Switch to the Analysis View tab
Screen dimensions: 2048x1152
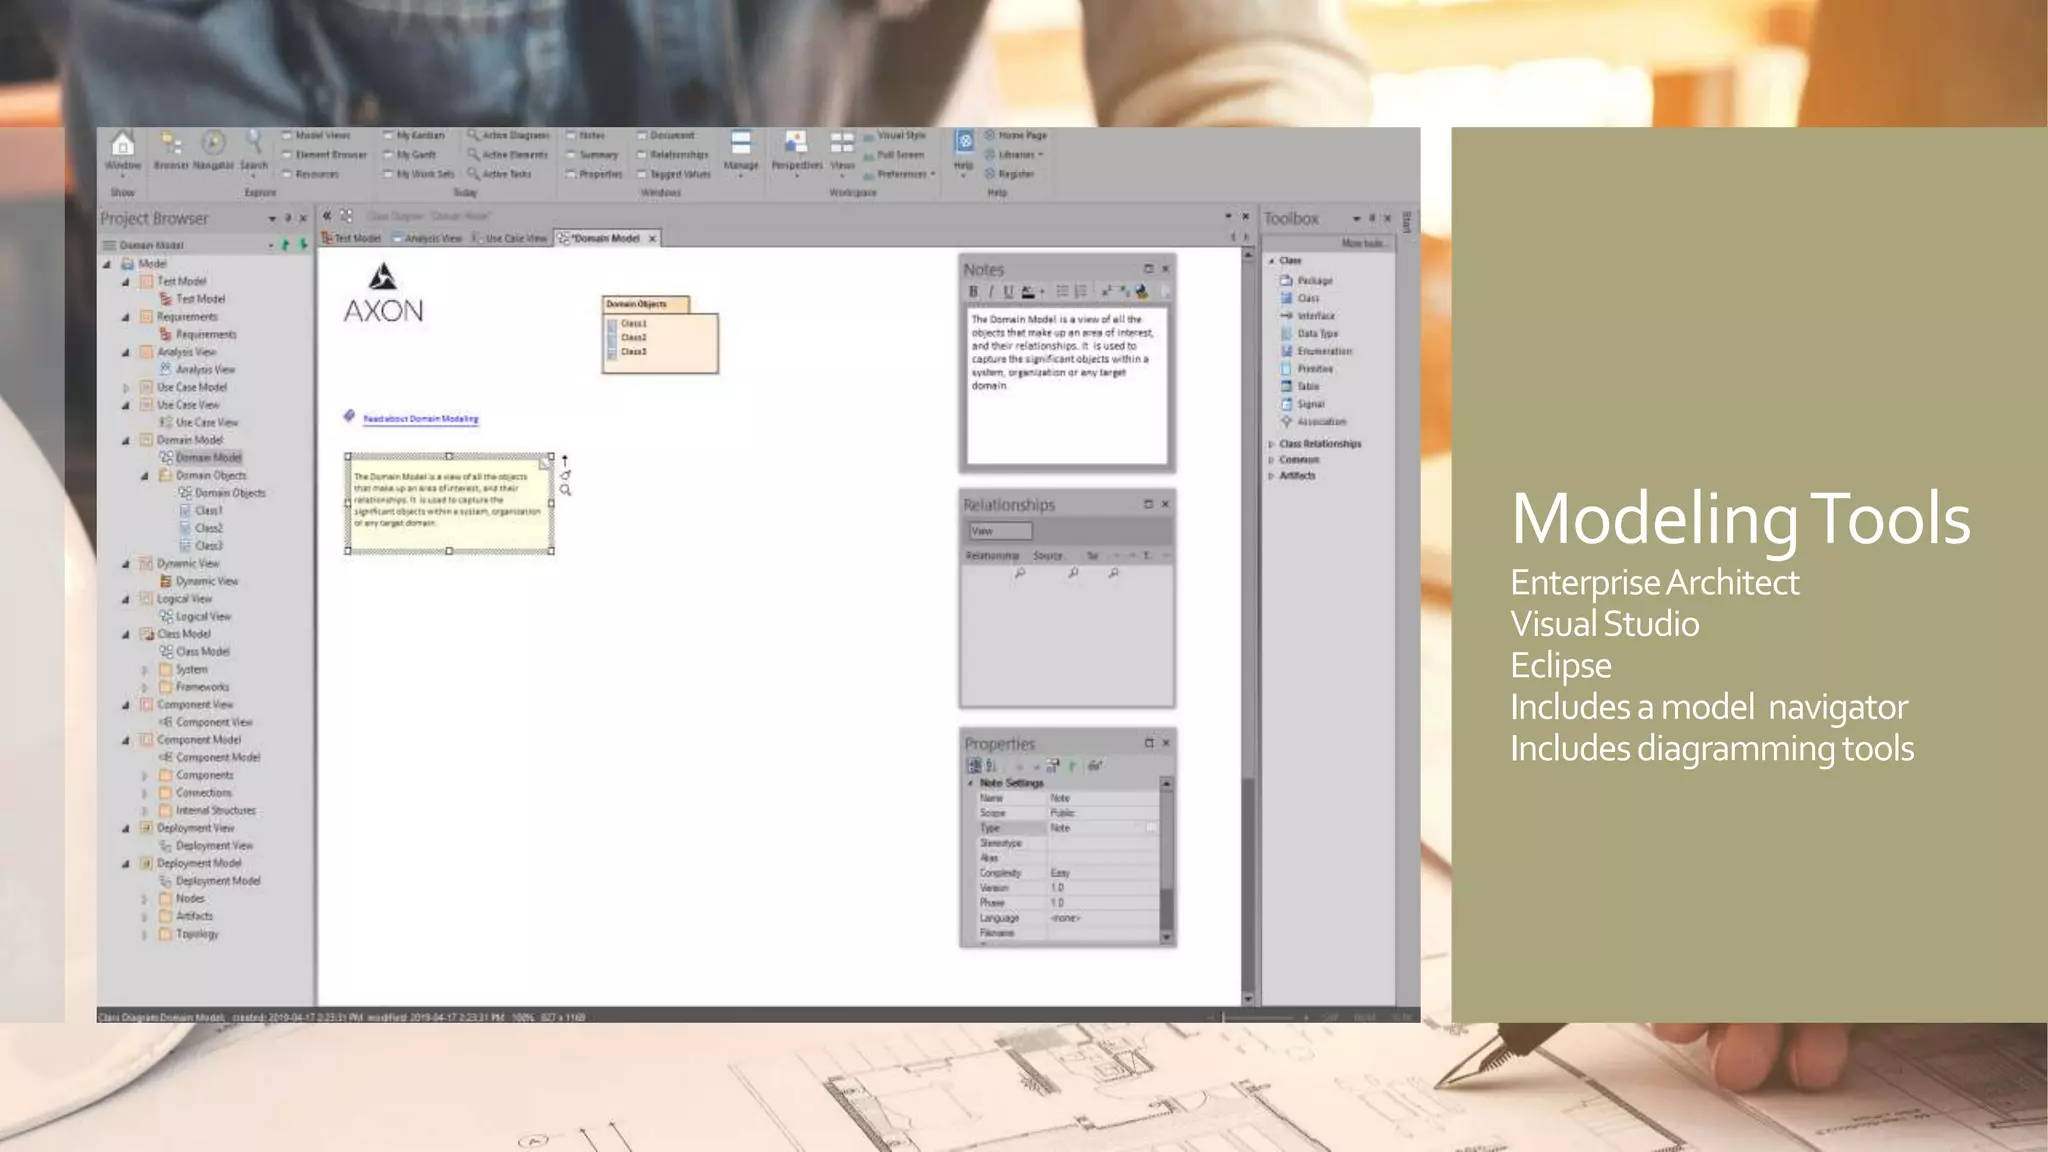click(x=427, y=239)
